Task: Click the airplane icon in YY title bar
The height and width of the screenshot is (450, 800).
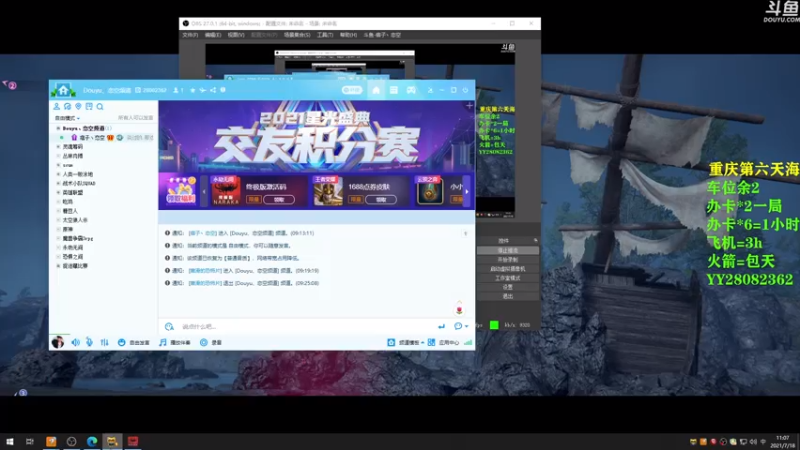Action: (203, 90)
